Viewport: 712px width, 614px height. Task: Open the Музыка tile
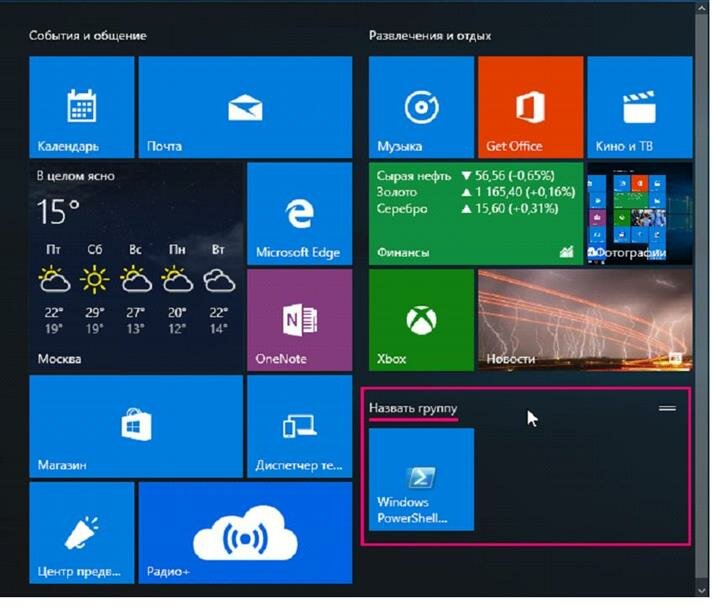click(421, 107)
